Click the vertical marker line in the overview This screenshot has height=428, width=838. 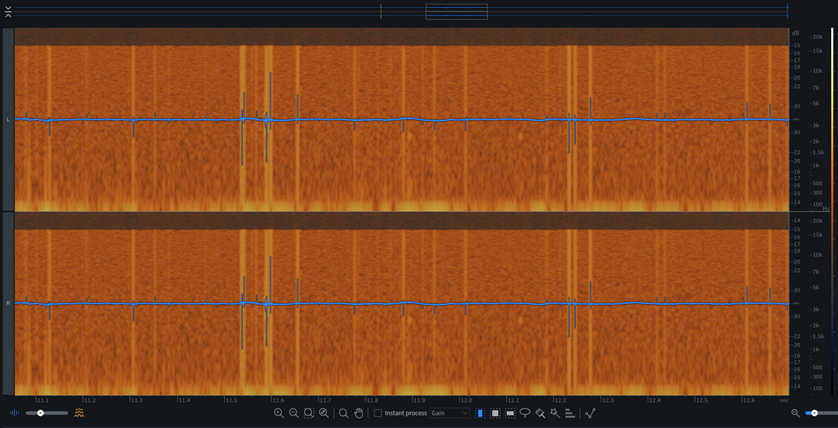pos(381,11)
